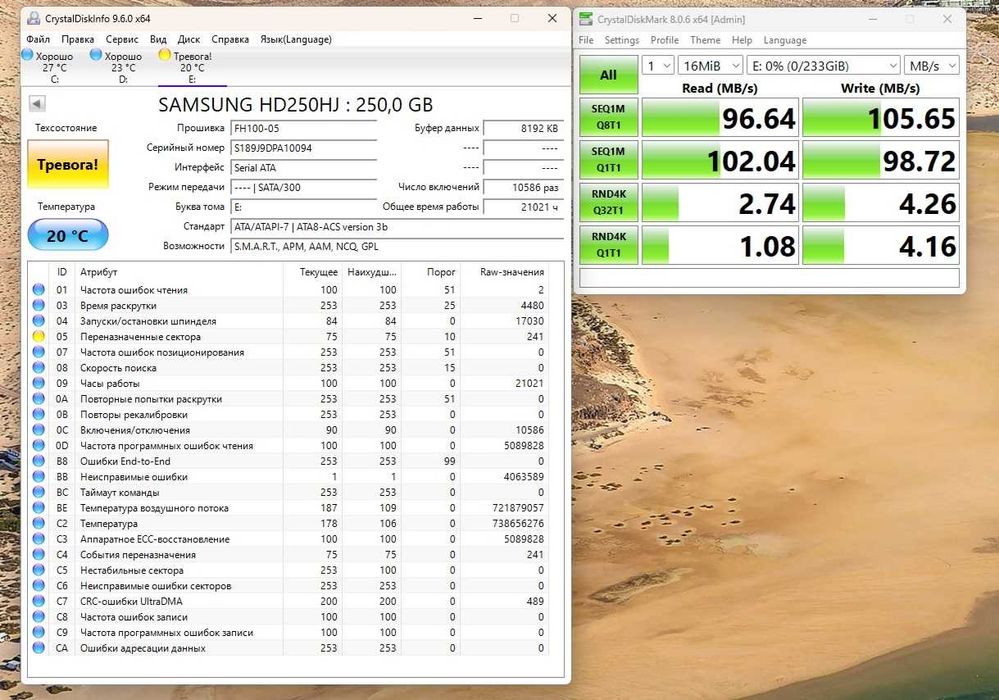Image resolution: width=999 pixels, height=700 pixels.
Task: Open the 16MiB test size dropdown
Action: 710,66
